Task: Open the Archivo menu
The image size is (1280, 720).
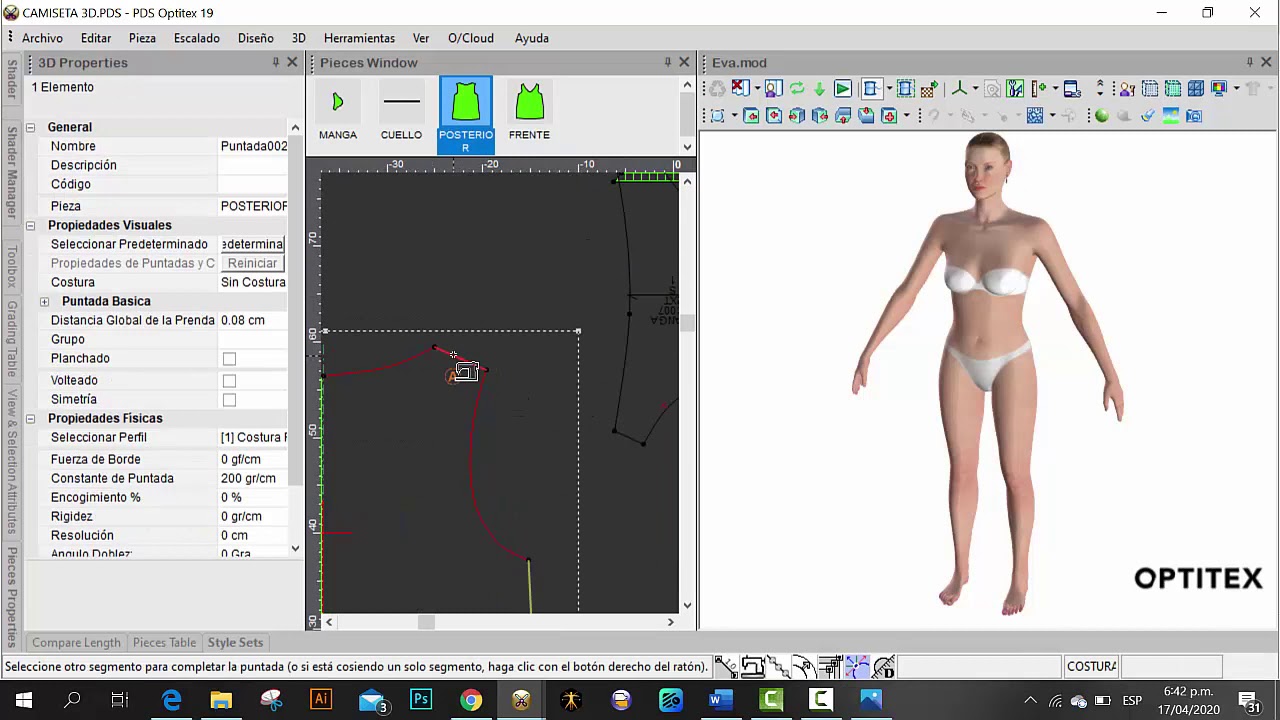Action: (42, 38)
